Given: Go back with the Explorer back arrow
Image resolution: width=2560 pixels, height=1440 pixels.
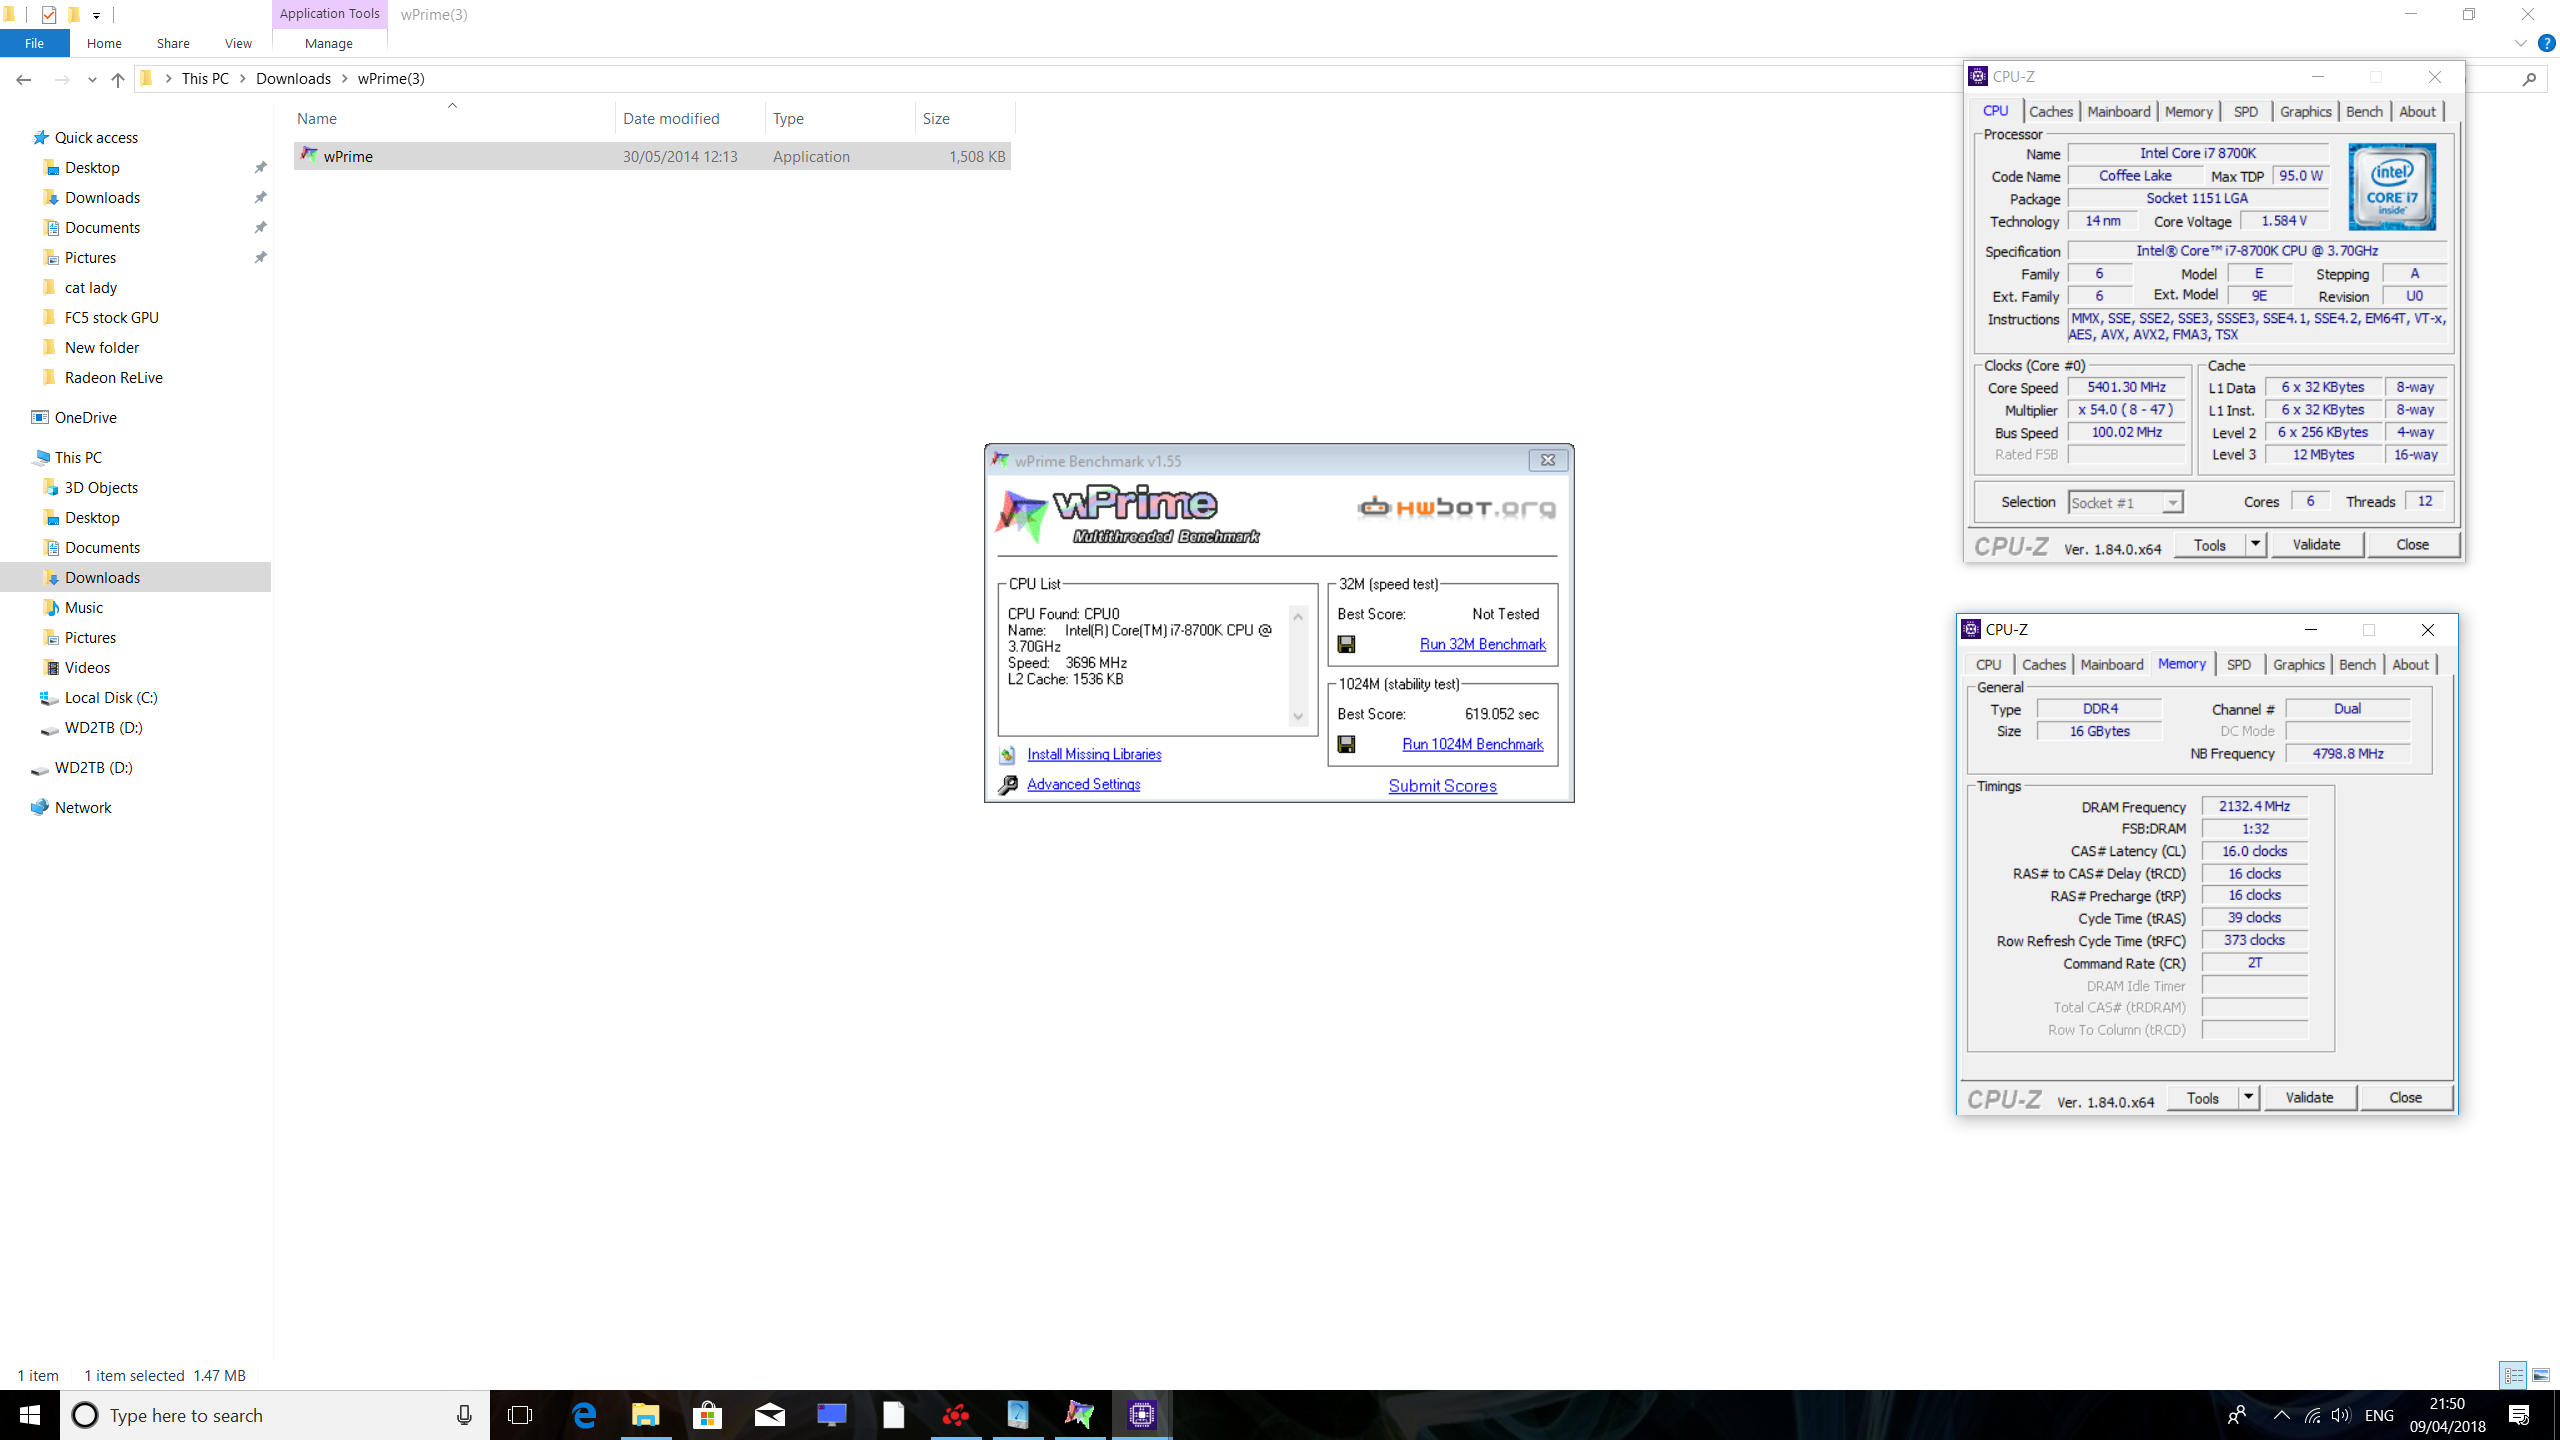Looking at the screenshot, I should click(x=24, y=79).
